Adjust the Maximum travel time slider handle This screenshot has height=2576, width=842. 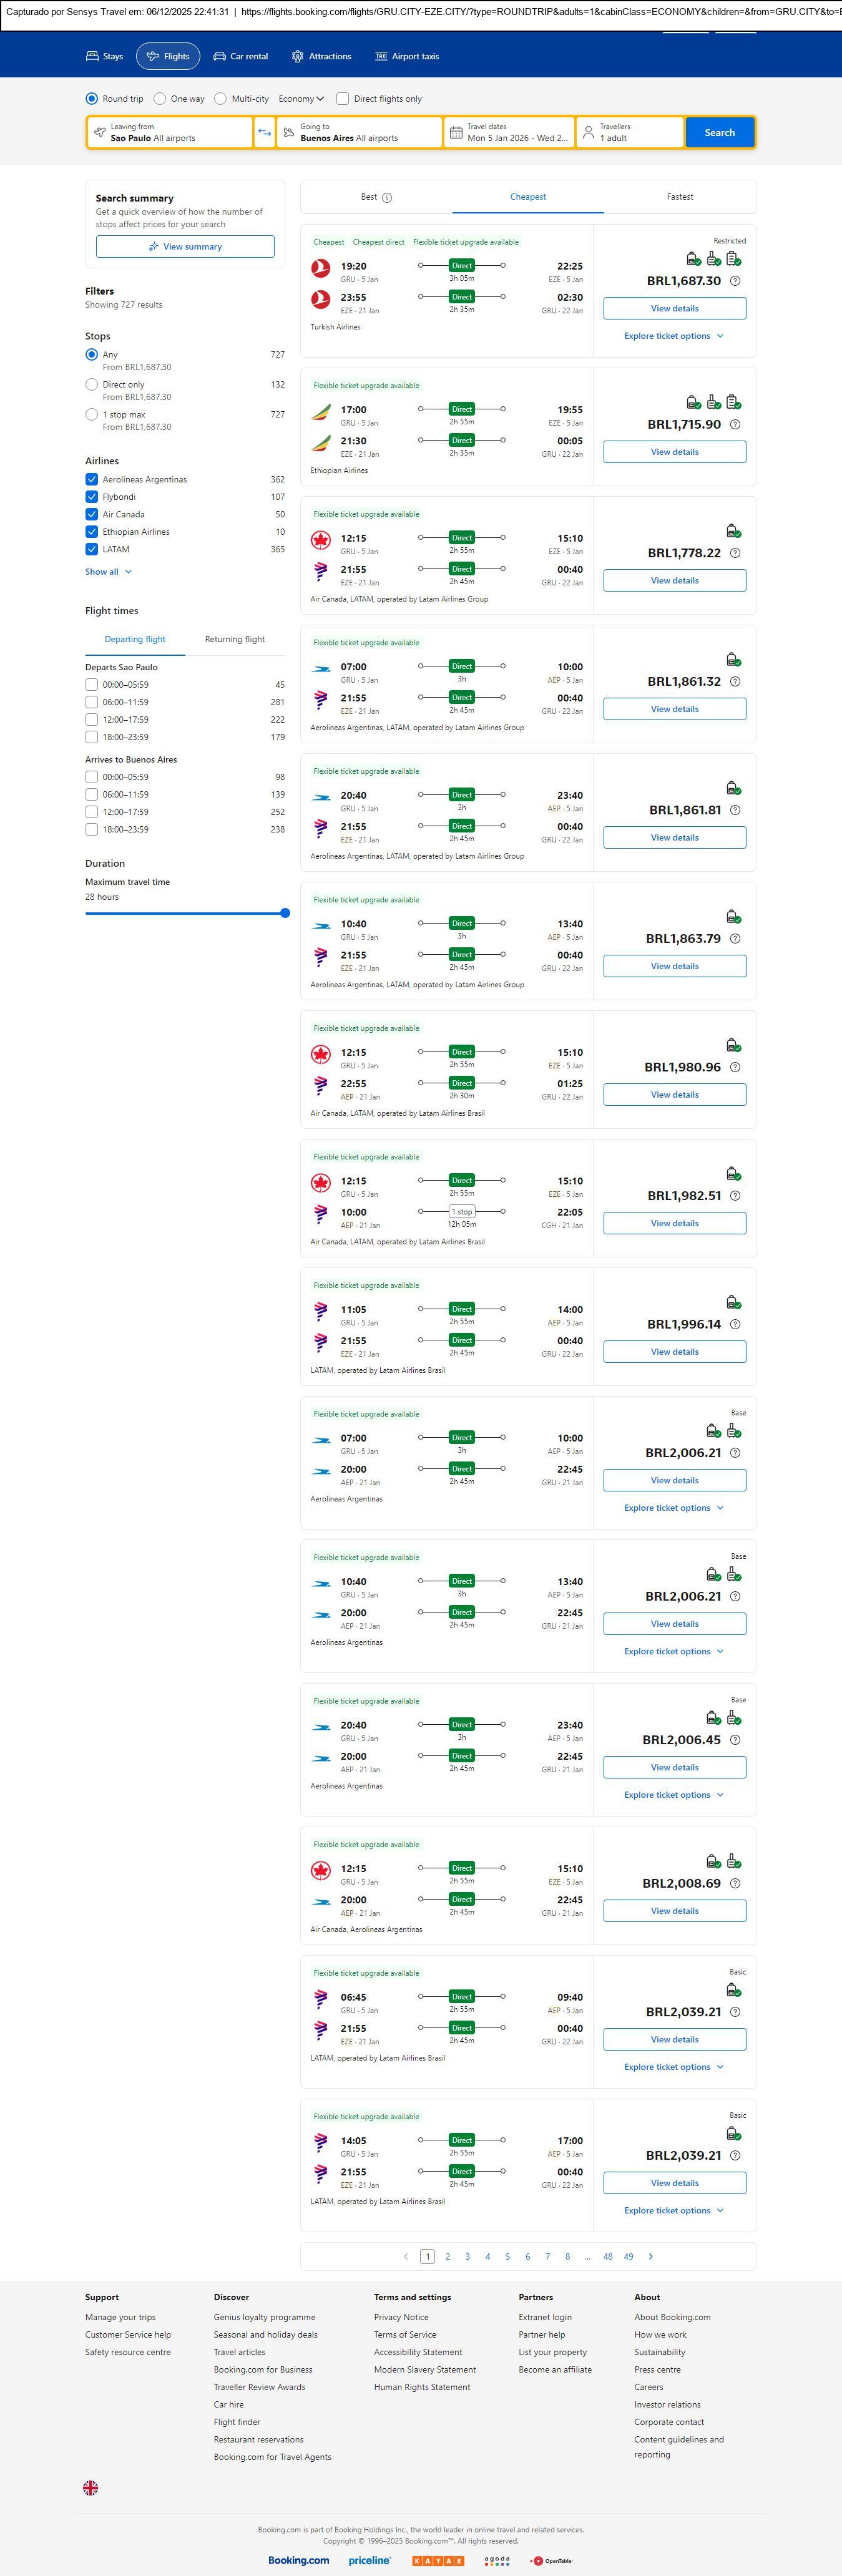point(285,913)
